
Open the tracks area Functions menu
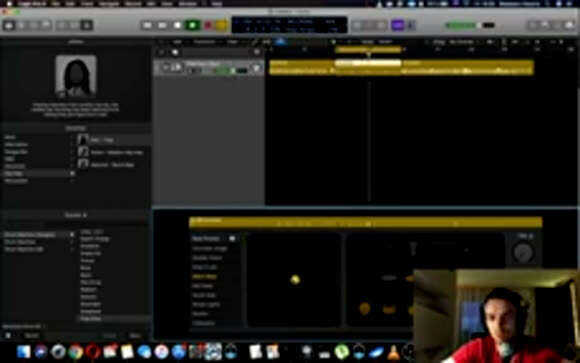pos(204,42)
